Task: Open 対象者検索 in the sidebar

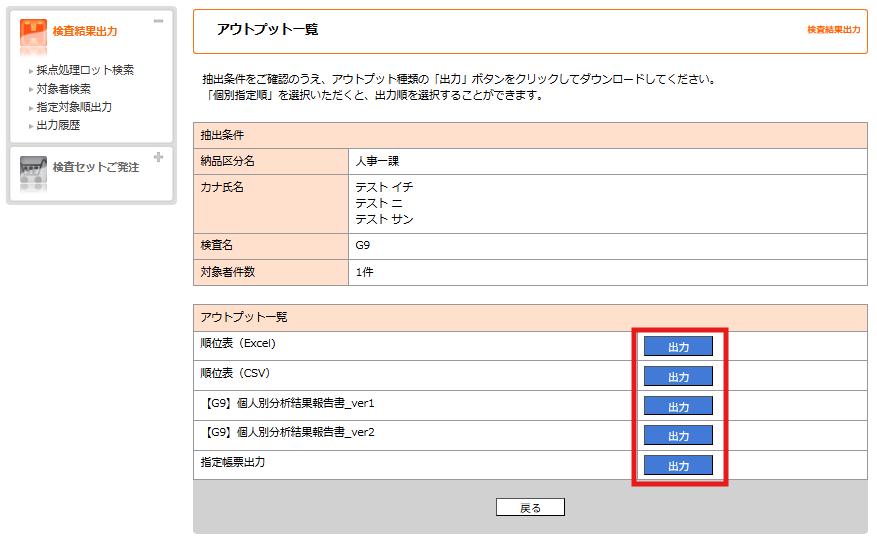Action: [x=63, y=89]
